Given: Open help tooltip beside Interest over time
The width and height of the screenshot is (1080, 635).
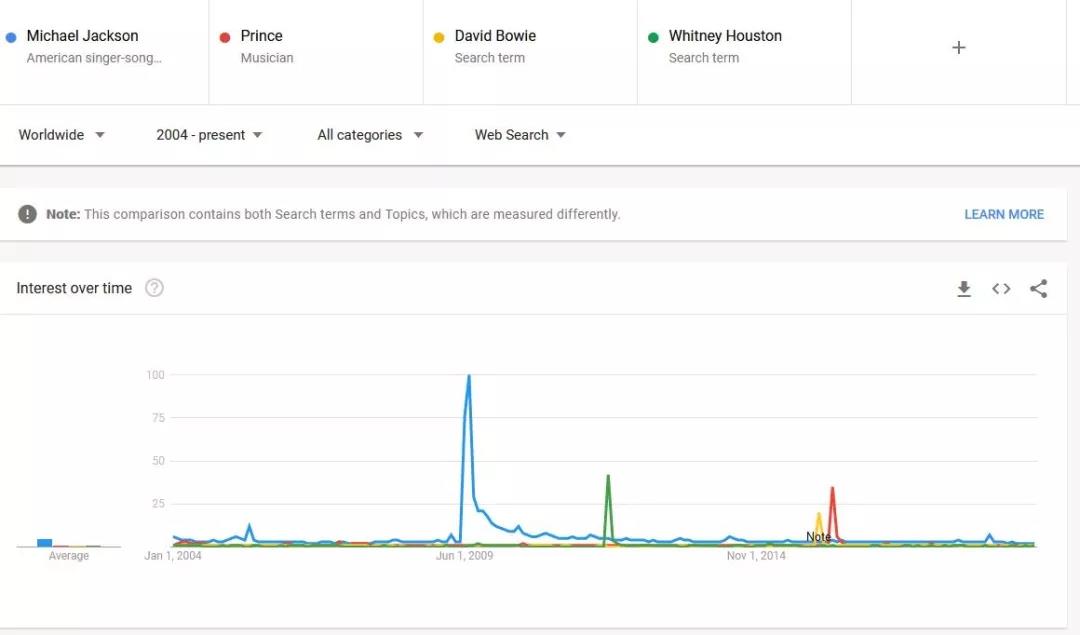Looking at the screenshot, I should click(154, 288).
